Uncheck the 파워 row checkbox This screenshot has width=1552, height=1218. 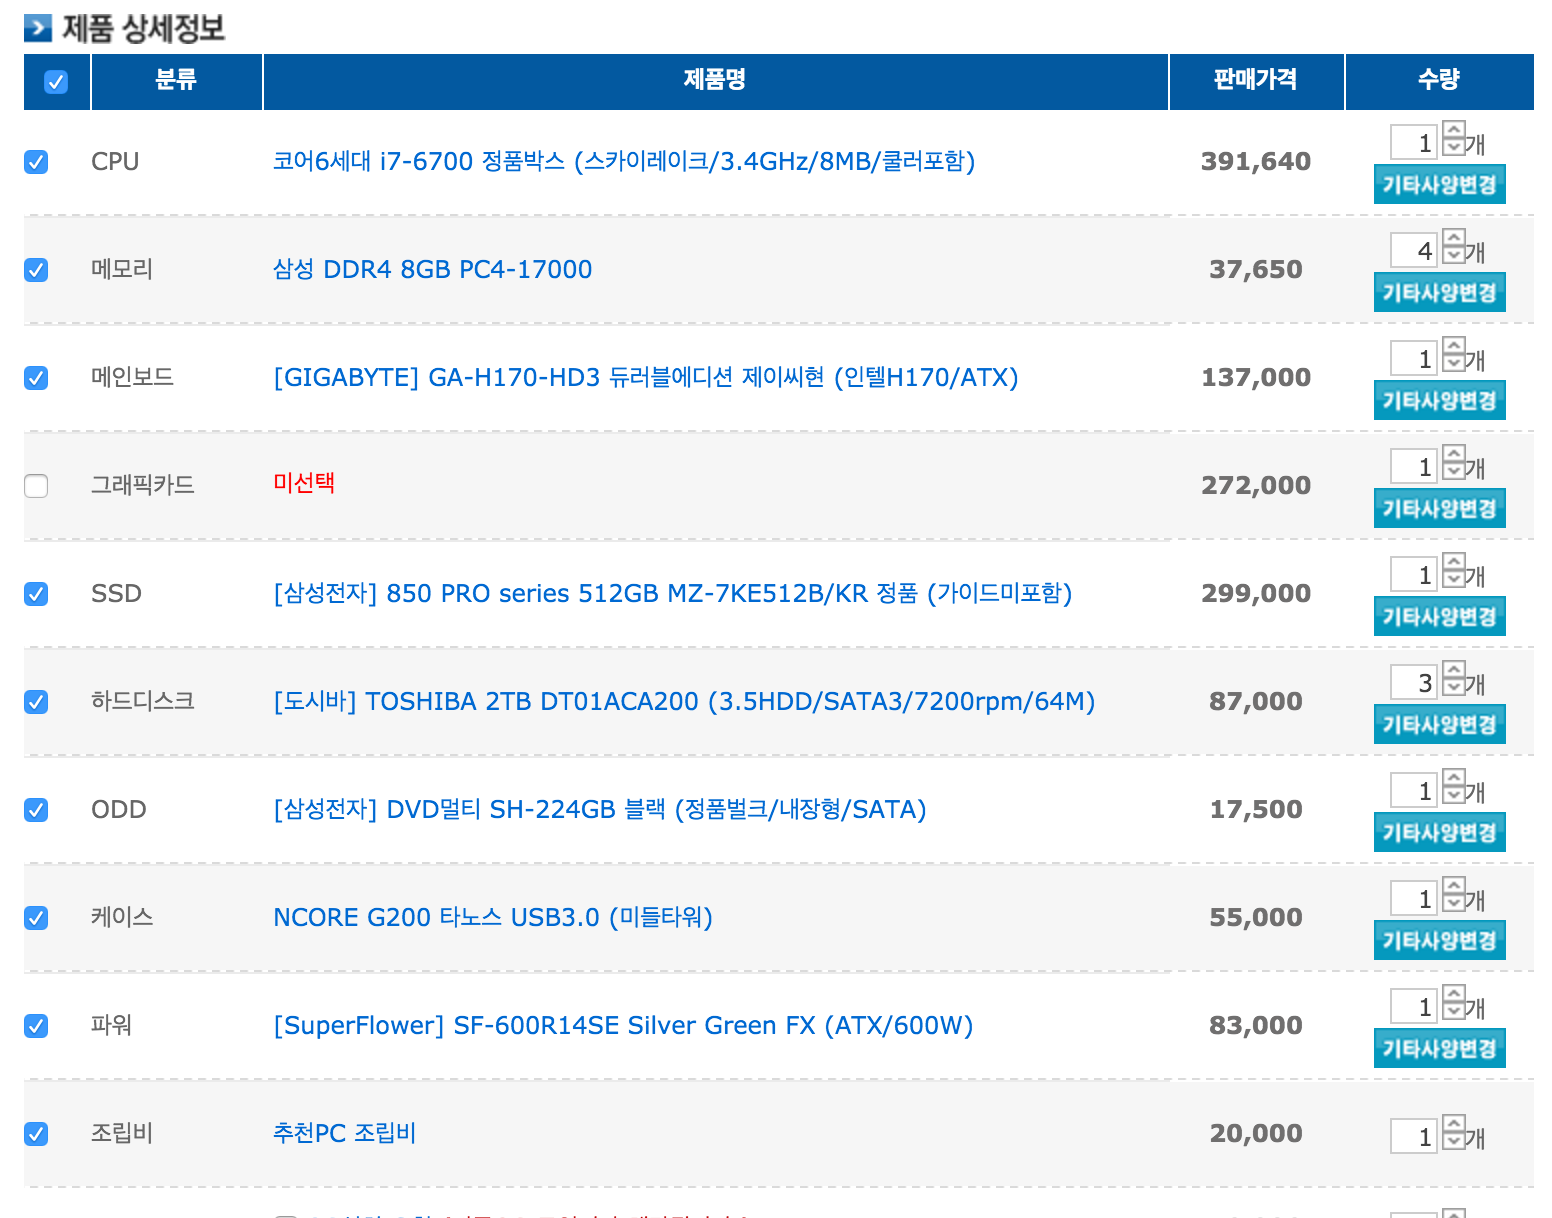36,1026
